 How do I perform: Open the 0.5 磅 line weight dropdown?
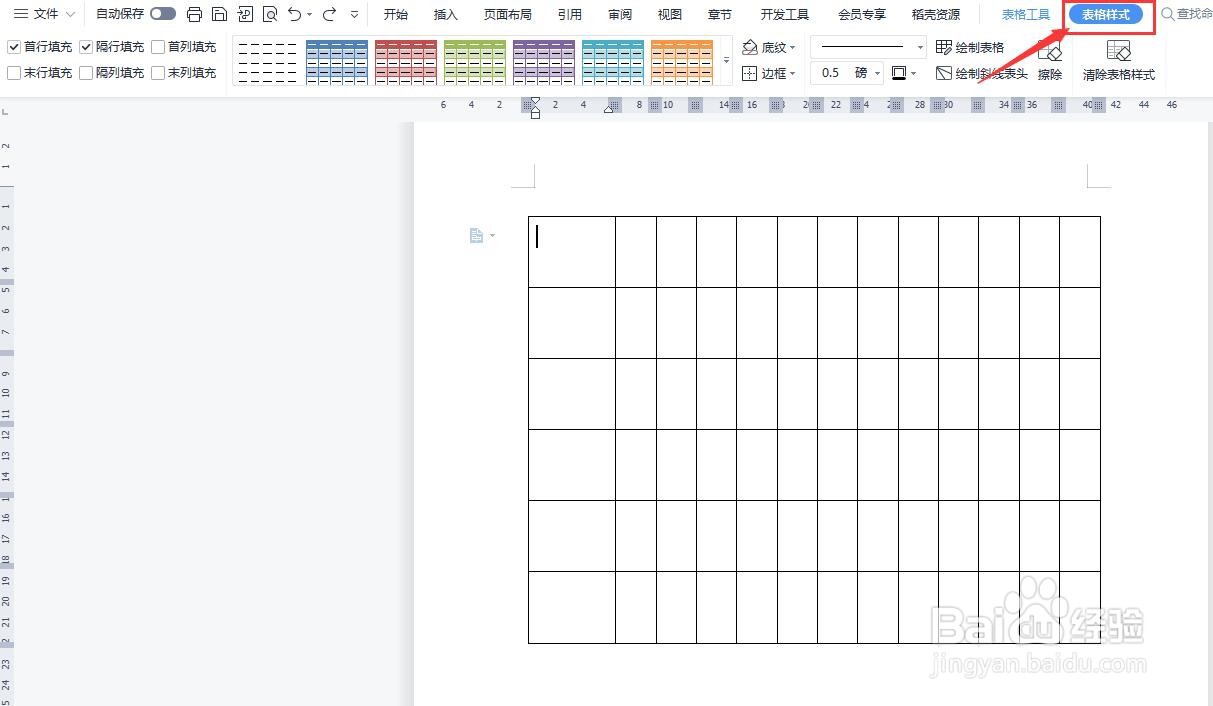coord(878,73)
